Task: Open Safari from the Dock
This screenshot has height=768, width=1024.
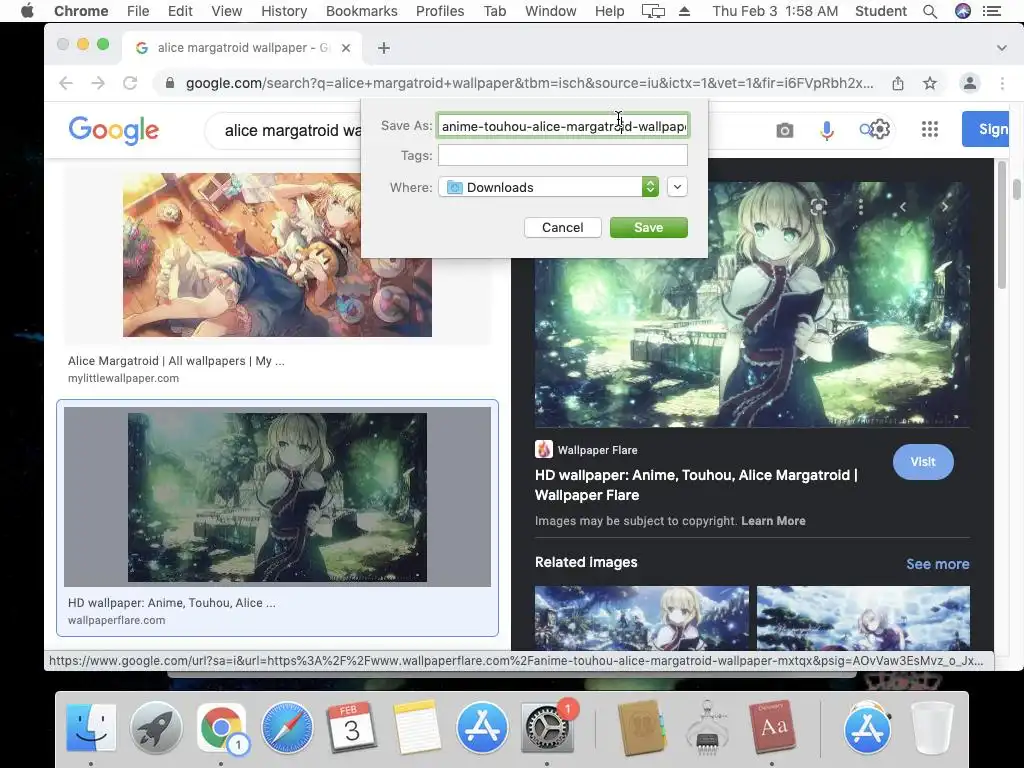Action: pos(287,728)
